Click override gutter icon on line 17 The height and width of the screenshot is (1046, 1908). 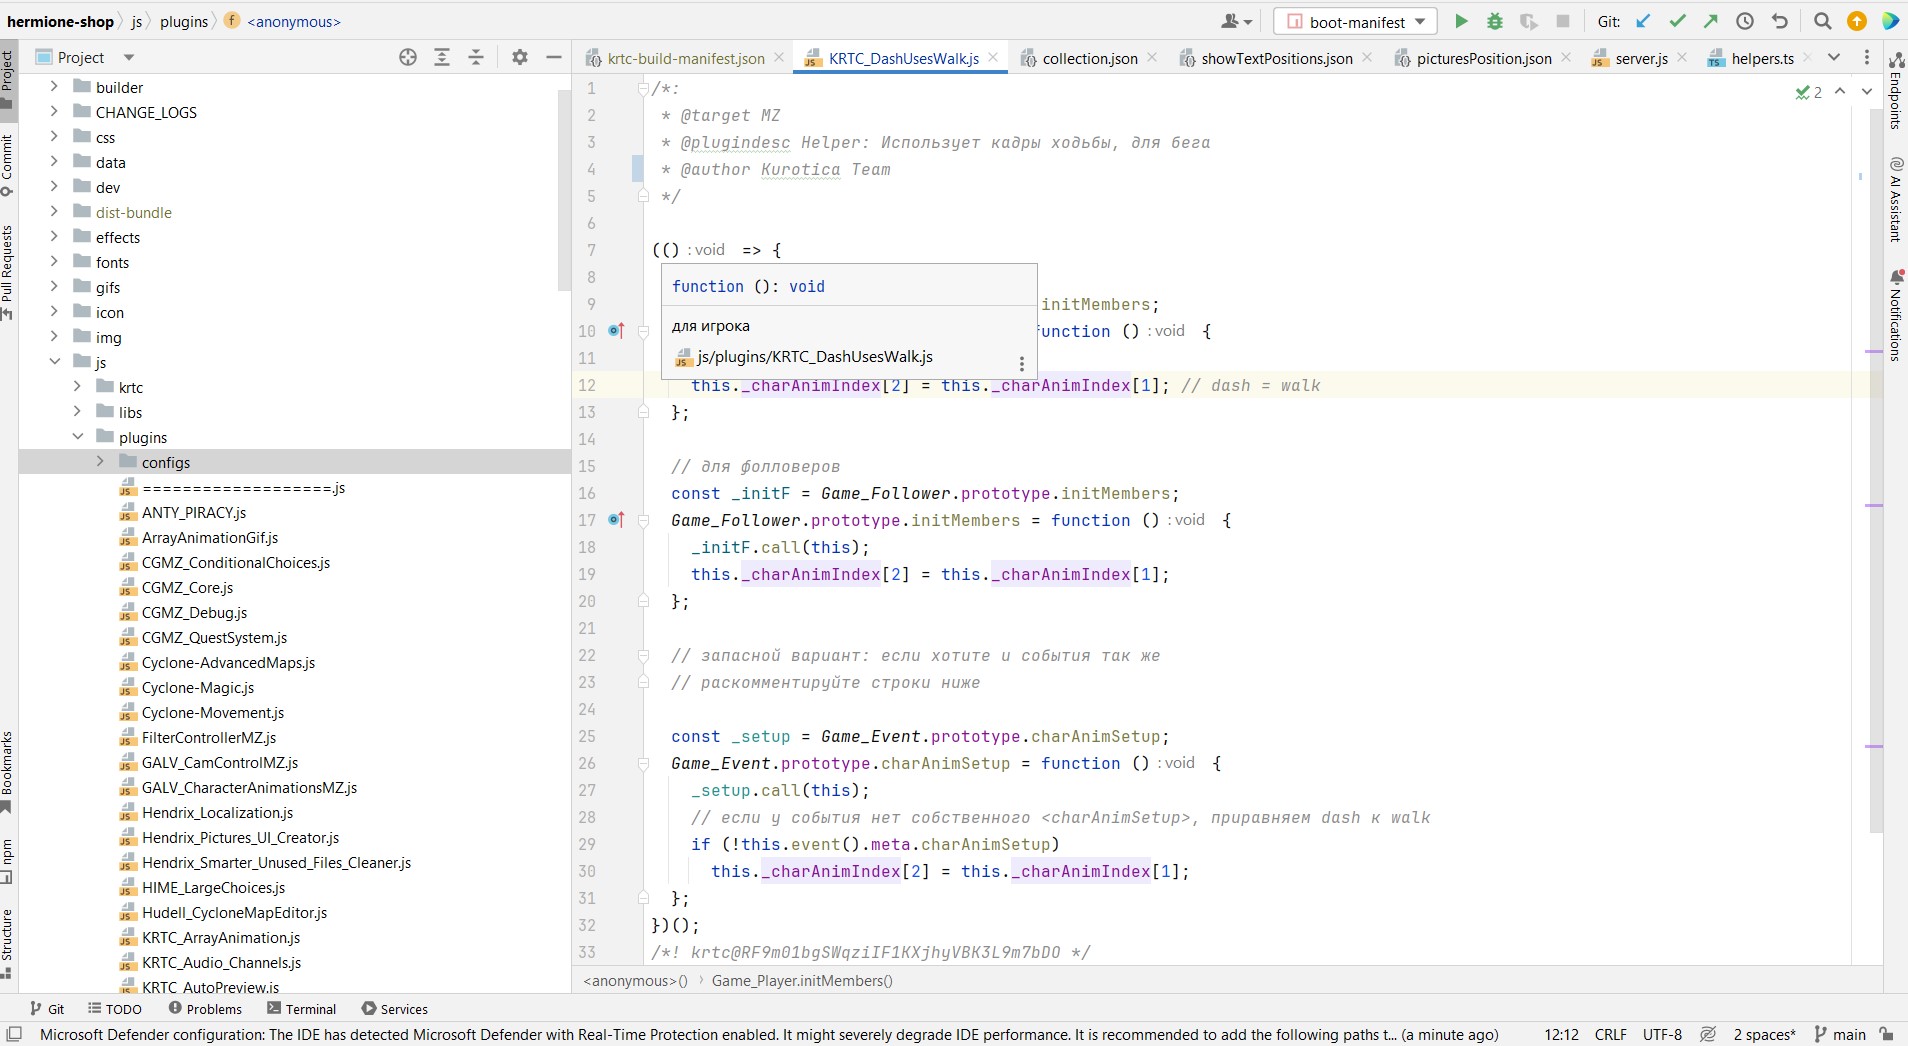coord(616,520)
